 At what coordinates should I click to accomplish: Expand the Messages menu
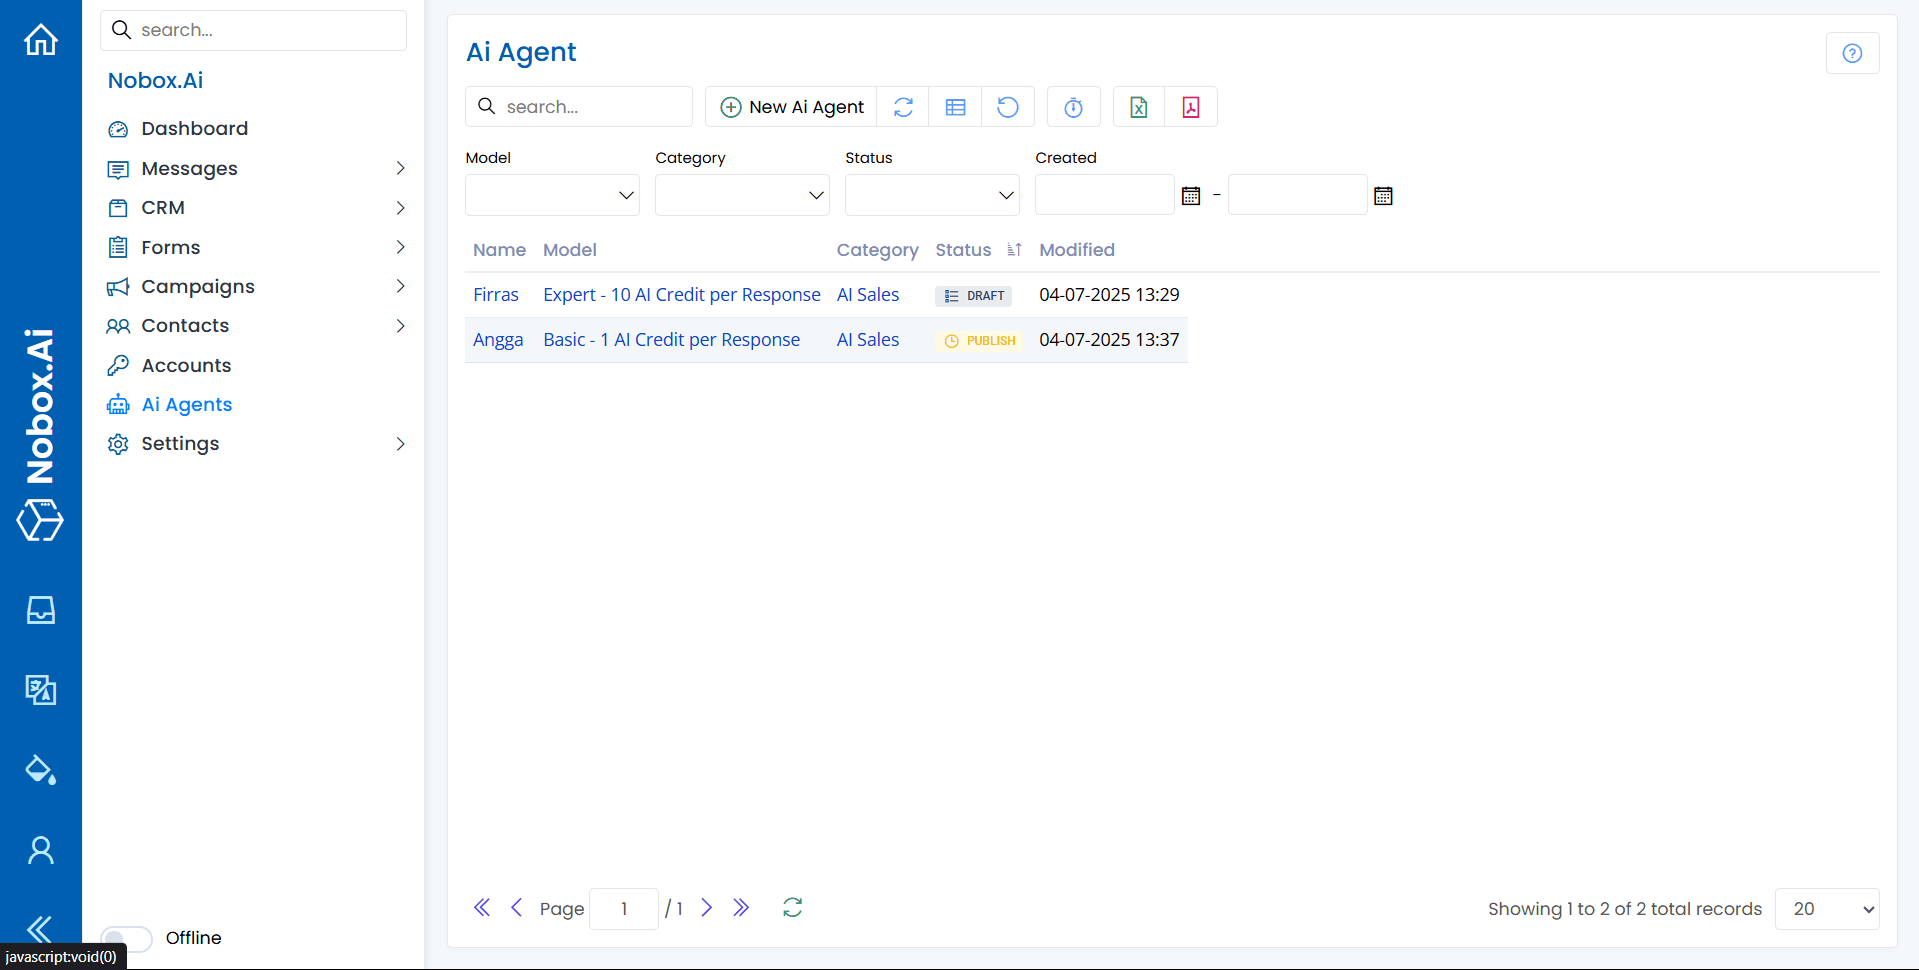click(189, 168)
